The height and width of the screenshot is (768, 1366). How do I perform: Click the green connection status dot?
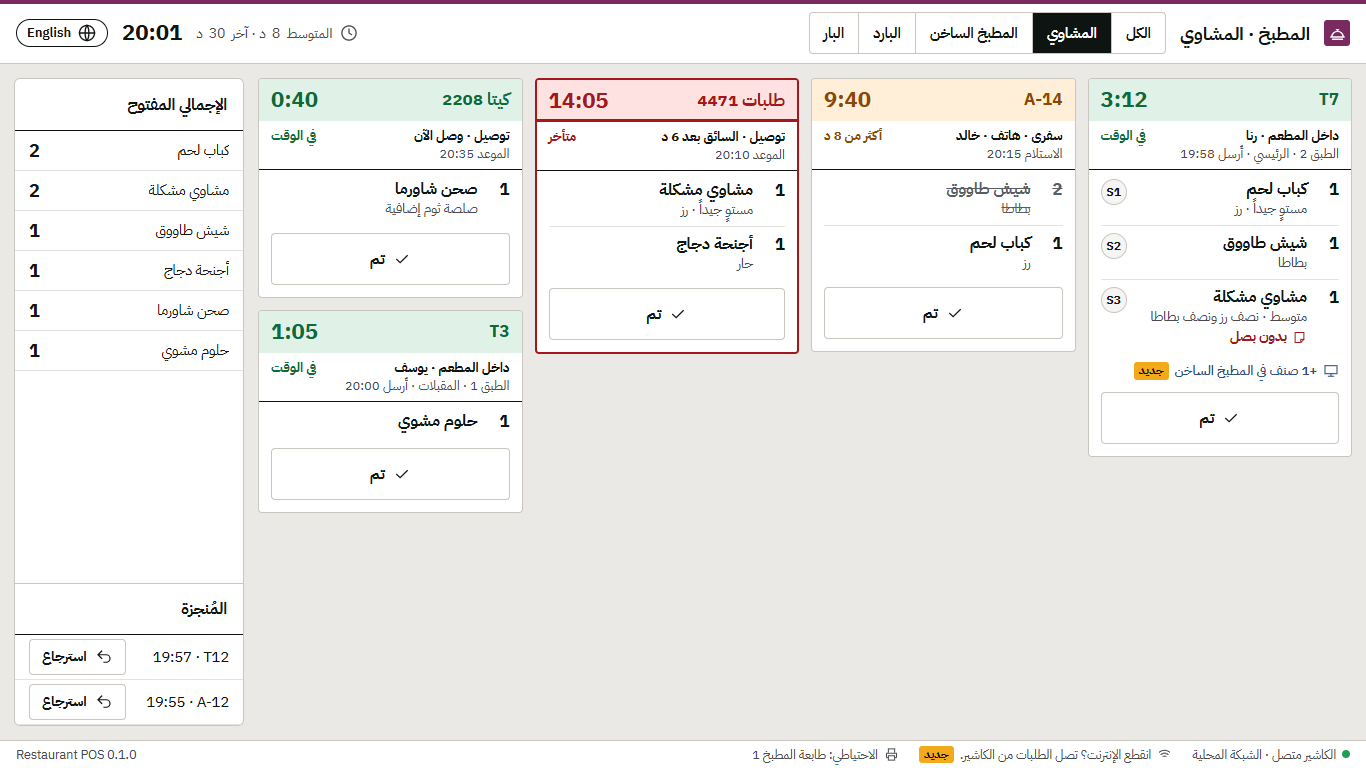point(1346,755)
